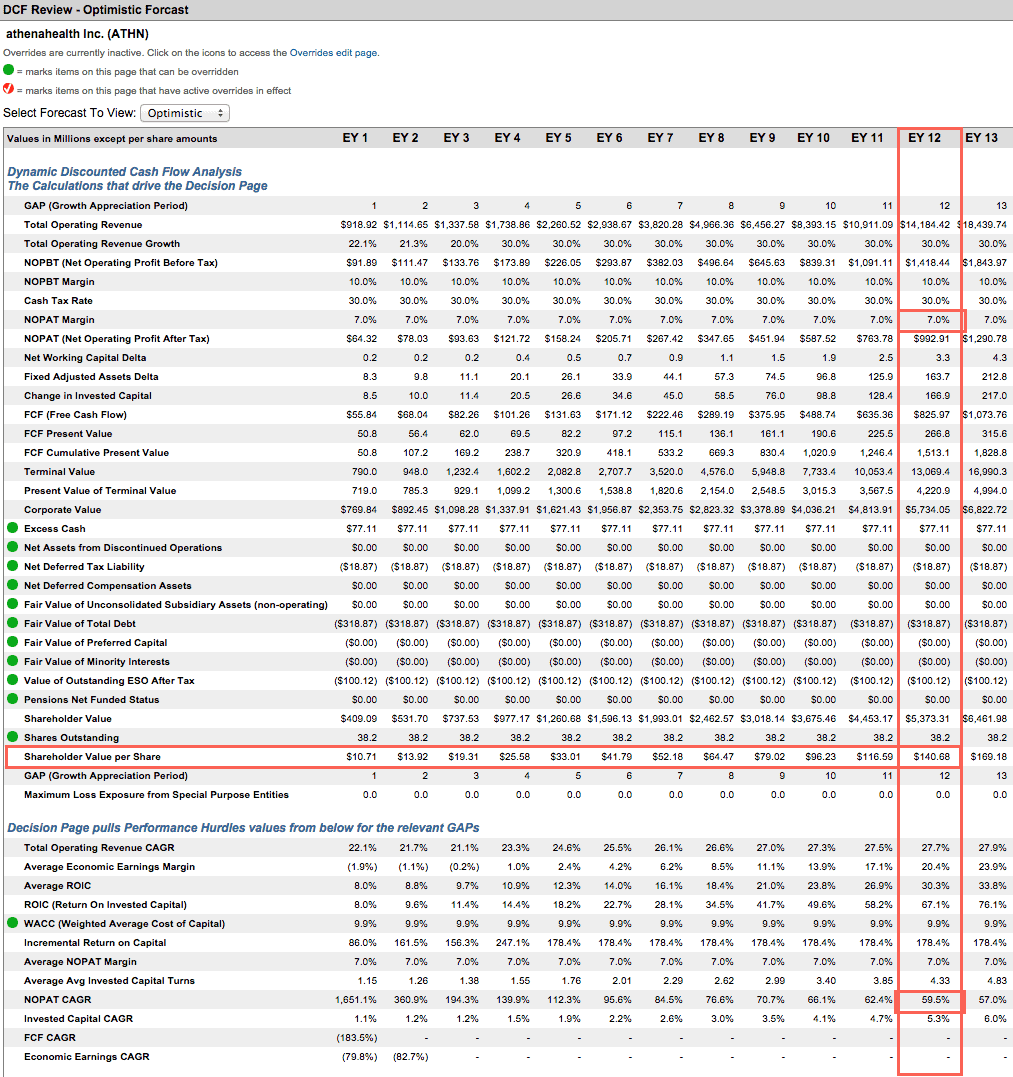Image resolution: width=1013 pixels, height=1077 pixels.
Task: Click the Corporate Value row label
Action: pyautogui.click(x=62, y=510)
